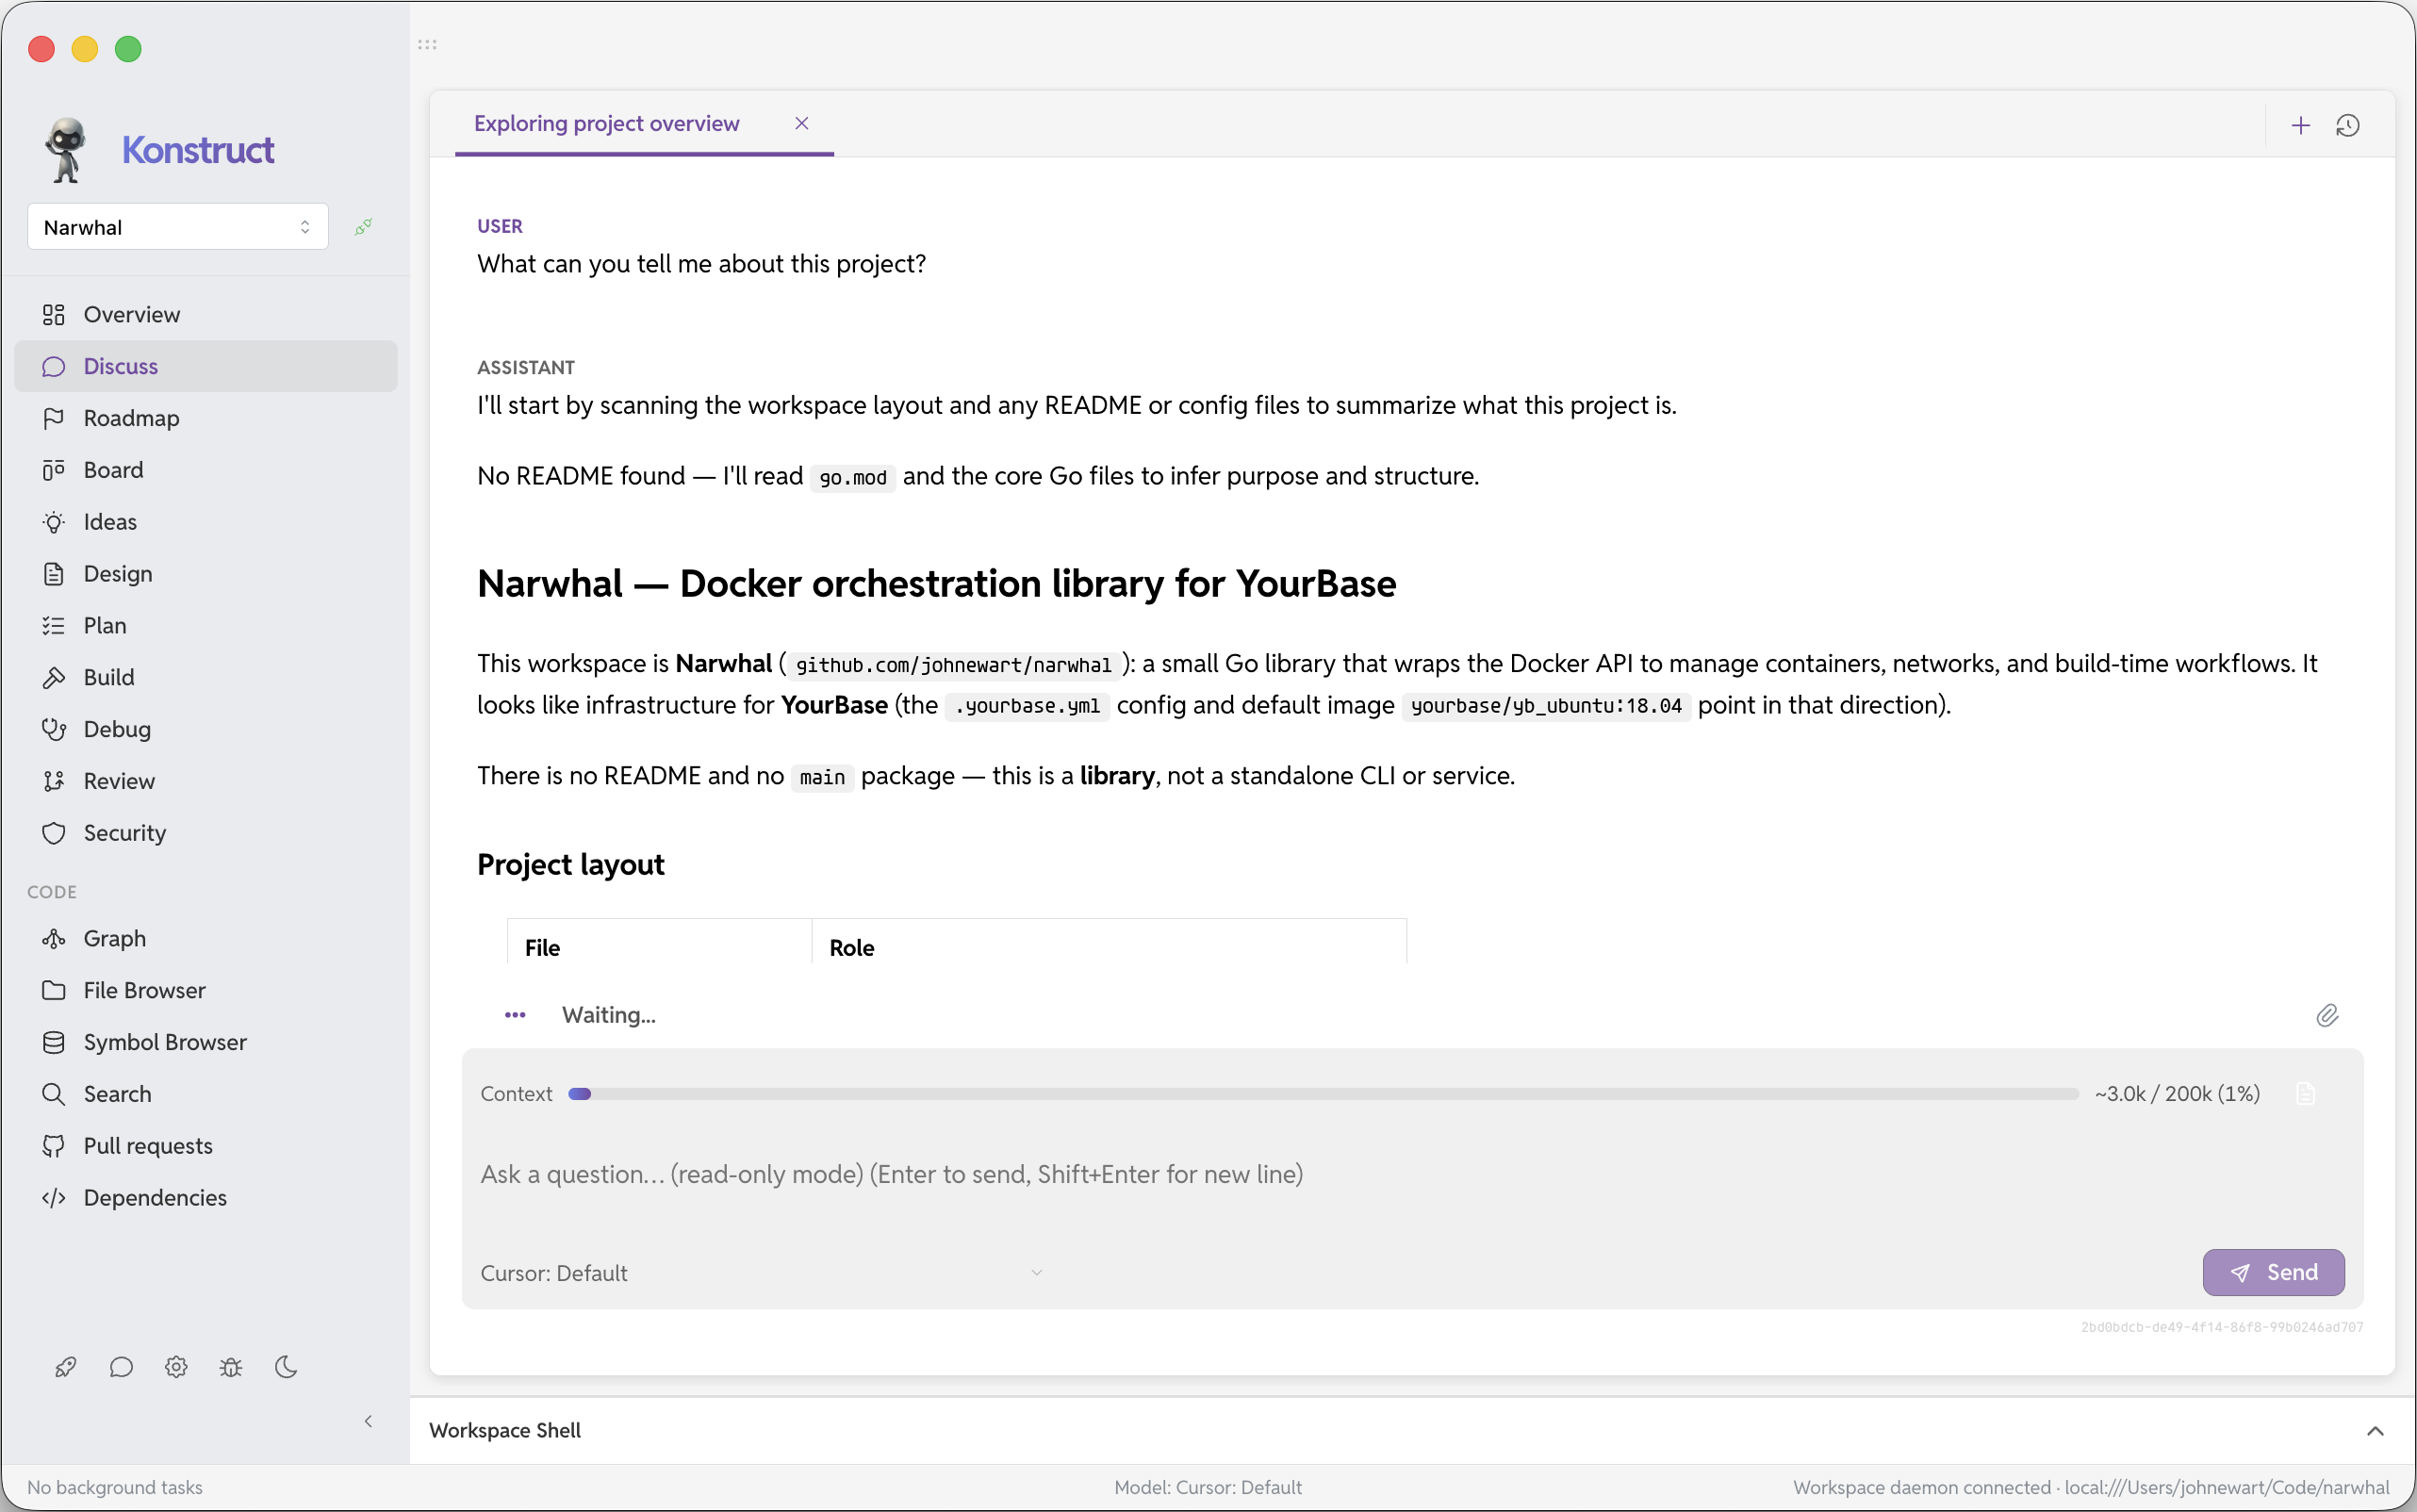The width and height of the screenshot is (2417, 1512).
Task: Open chat history clock icon
Action: (x=2348, y=125)
